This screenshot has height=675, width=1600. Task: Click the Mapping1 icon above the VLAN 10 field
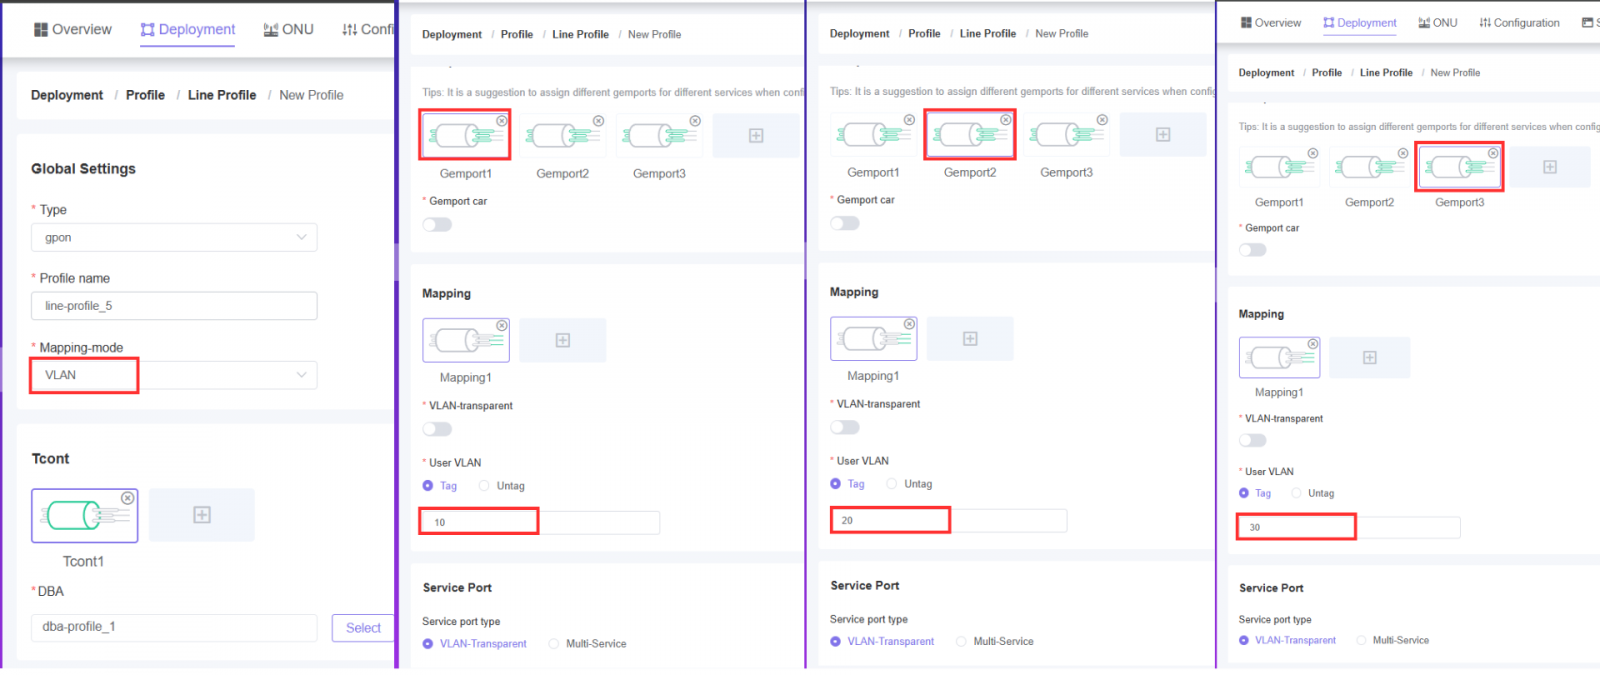(465, 341)
